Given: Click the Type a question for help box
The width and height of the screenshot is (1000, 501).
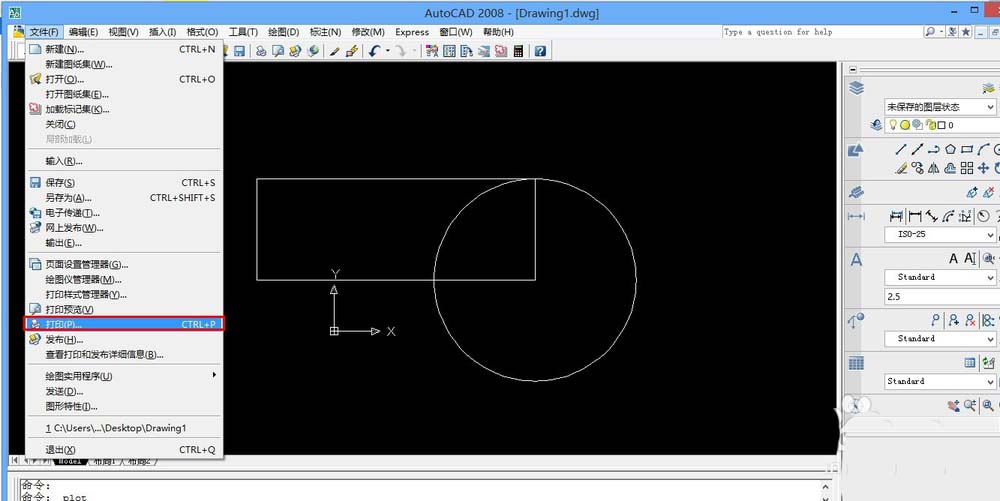Looking at the screenshot, I should click(822, 32).
